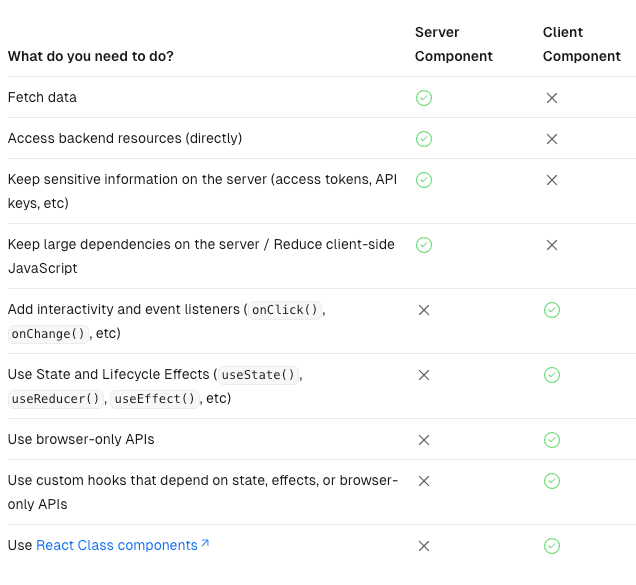
Task: Click Client cross for Access backend resources
Action: coord(552,139)
